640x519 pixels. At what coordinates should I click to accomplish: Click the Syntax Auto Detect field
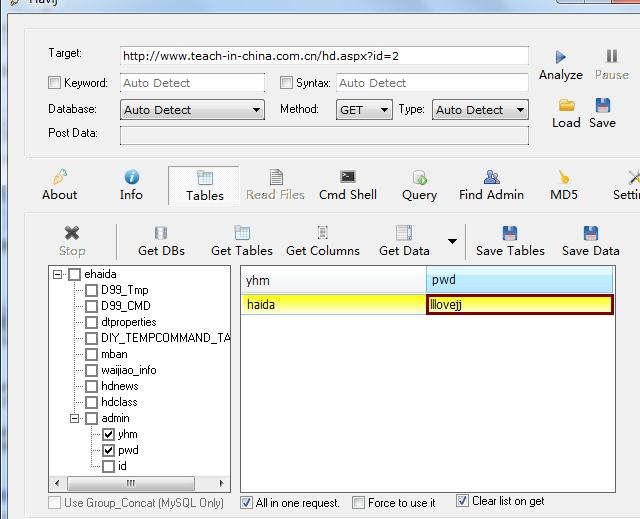tap(432, 83)
